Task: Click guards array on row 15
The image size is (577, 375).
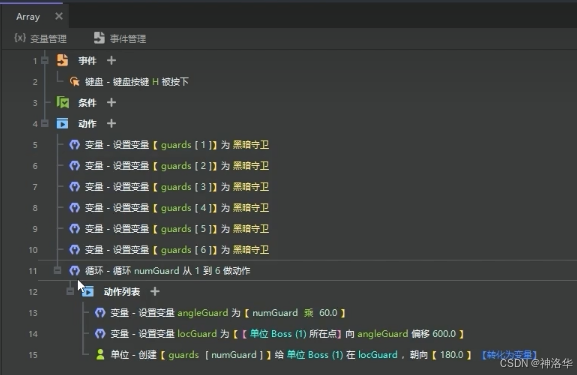Action: coord(184,355)
